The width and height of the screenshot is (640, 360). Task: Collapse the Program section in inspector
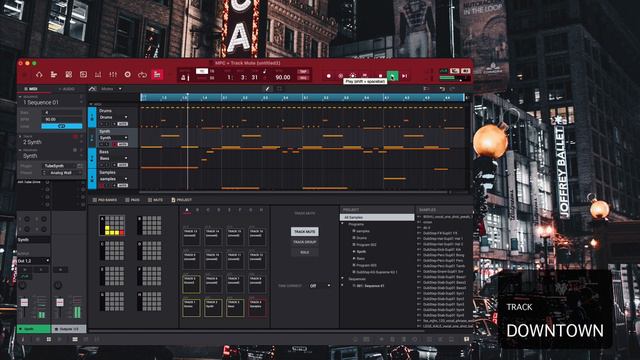tap(20, 150)
